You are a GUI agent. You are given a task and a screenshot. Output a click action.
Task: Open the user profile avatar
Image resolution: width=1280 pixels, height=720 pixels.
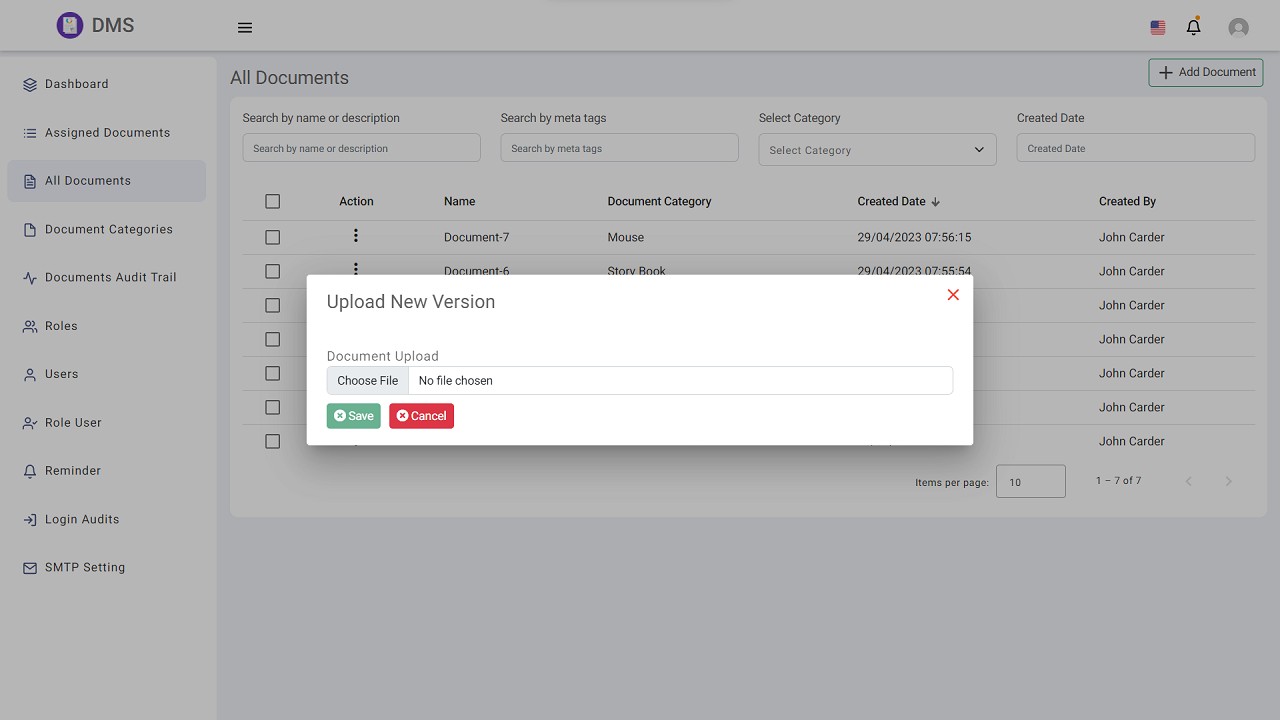click(1238, 28)
